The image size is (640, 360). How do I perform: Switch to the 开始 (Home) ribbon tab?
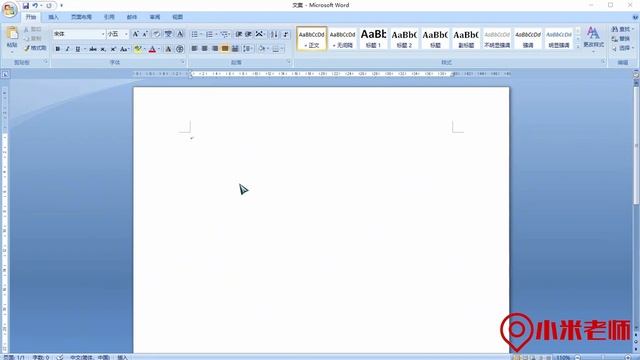pos(31,17)
